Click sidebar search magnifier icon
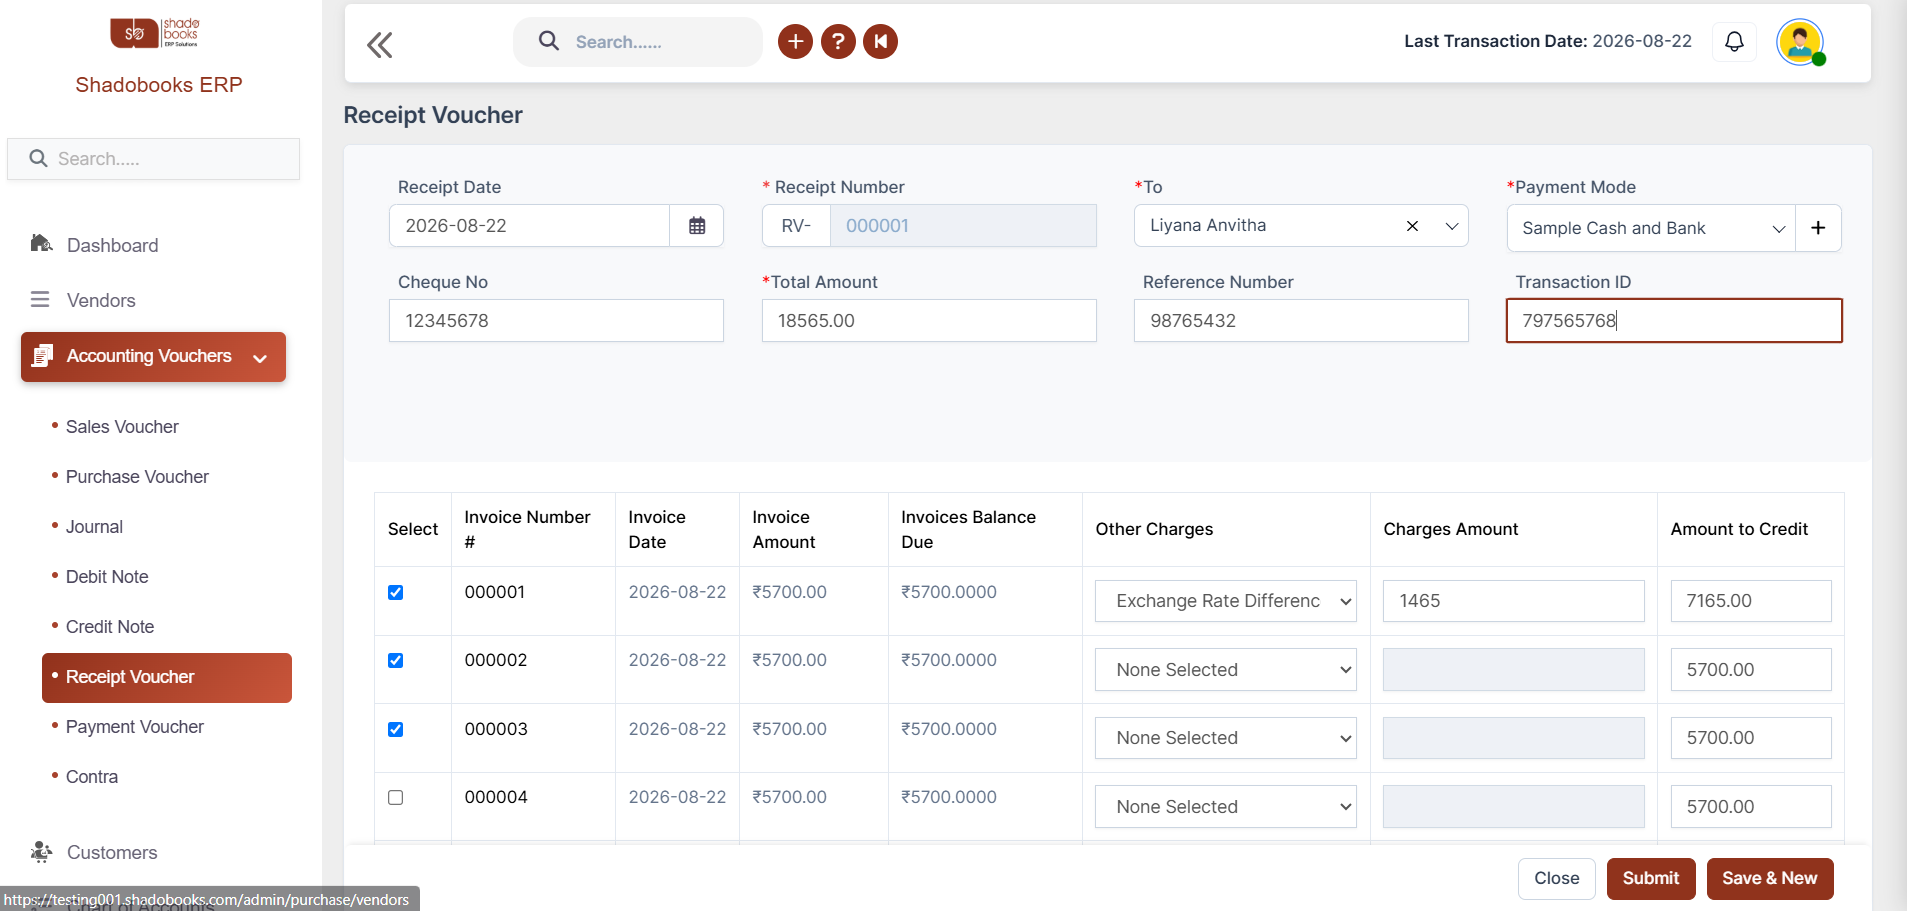The height and width of the screenshot is (911, 1907). click(38, 158)
